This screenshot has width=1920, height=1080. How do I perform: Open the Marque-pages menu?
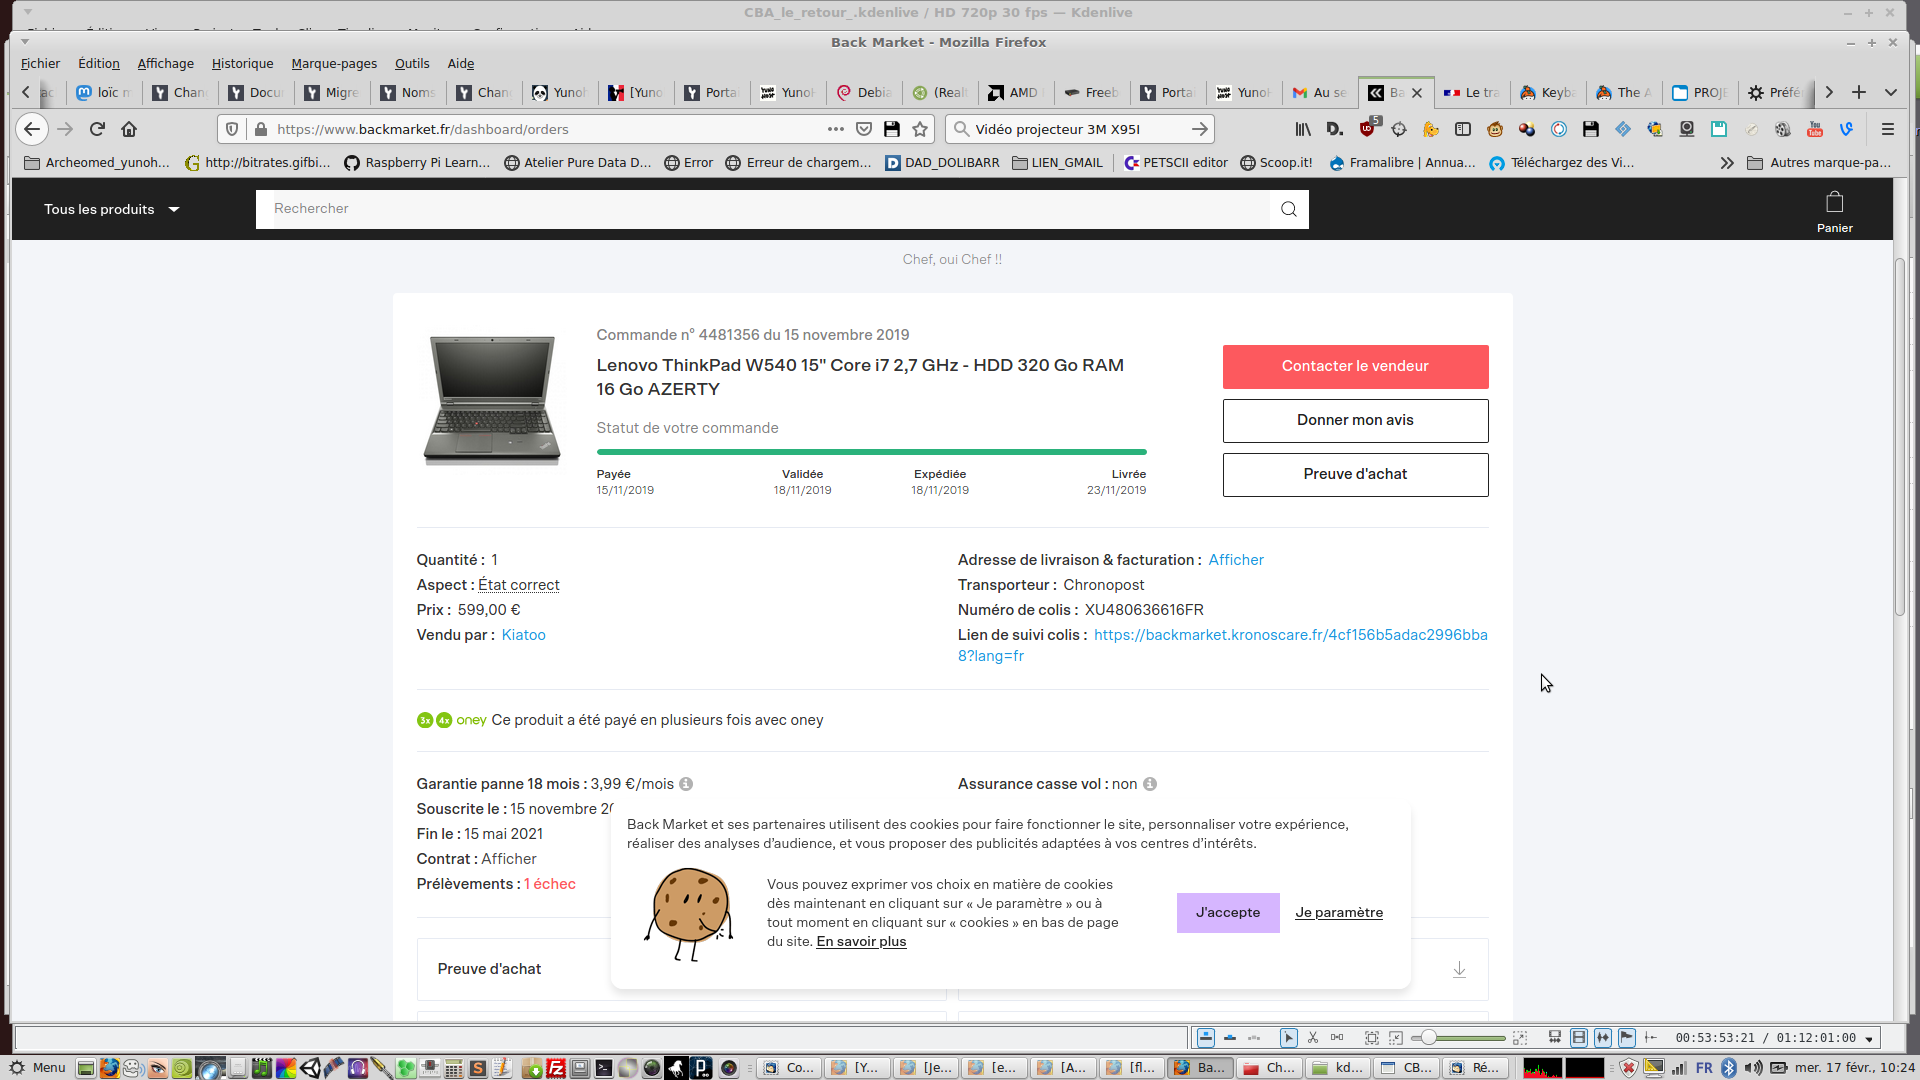point(334,63)
